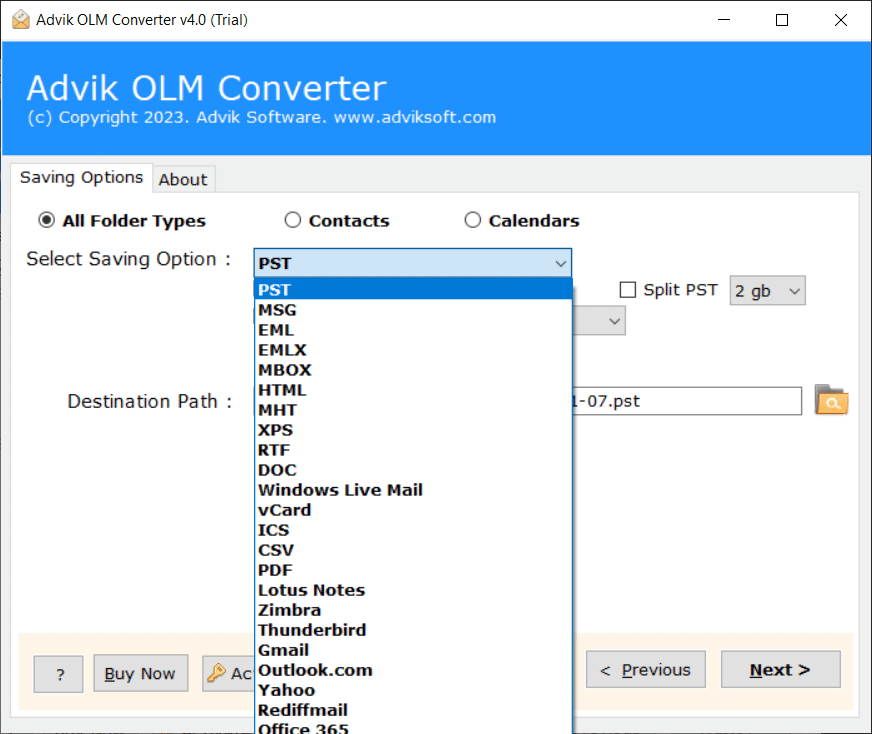Open the 2 gb split size dropdown
The width and height of the screenshot is (872, 734).
coord(767,291)
